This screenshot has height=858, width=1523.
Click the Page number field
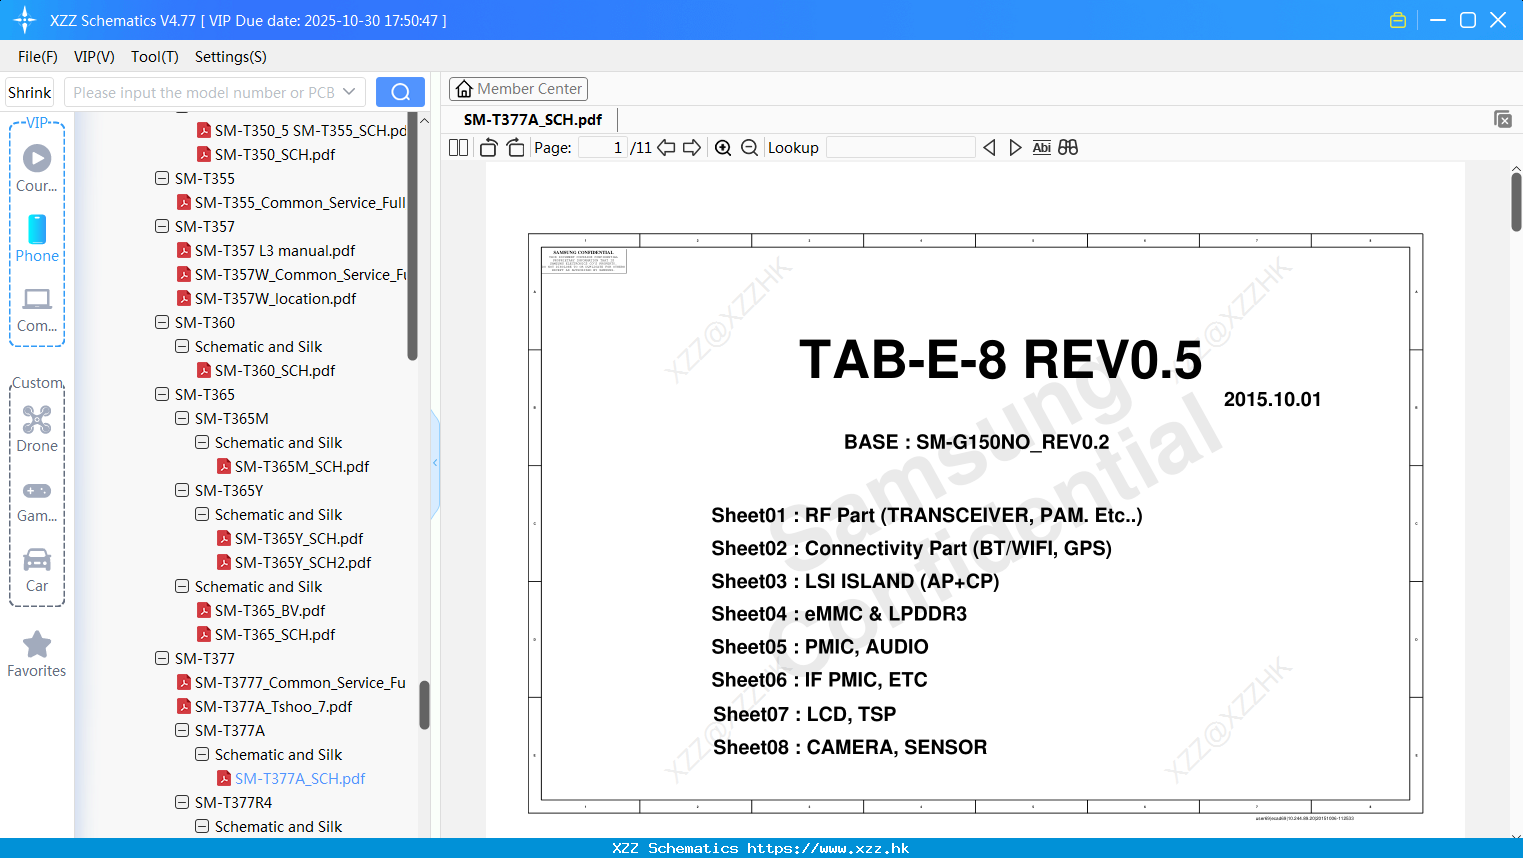tap(604, 147)
